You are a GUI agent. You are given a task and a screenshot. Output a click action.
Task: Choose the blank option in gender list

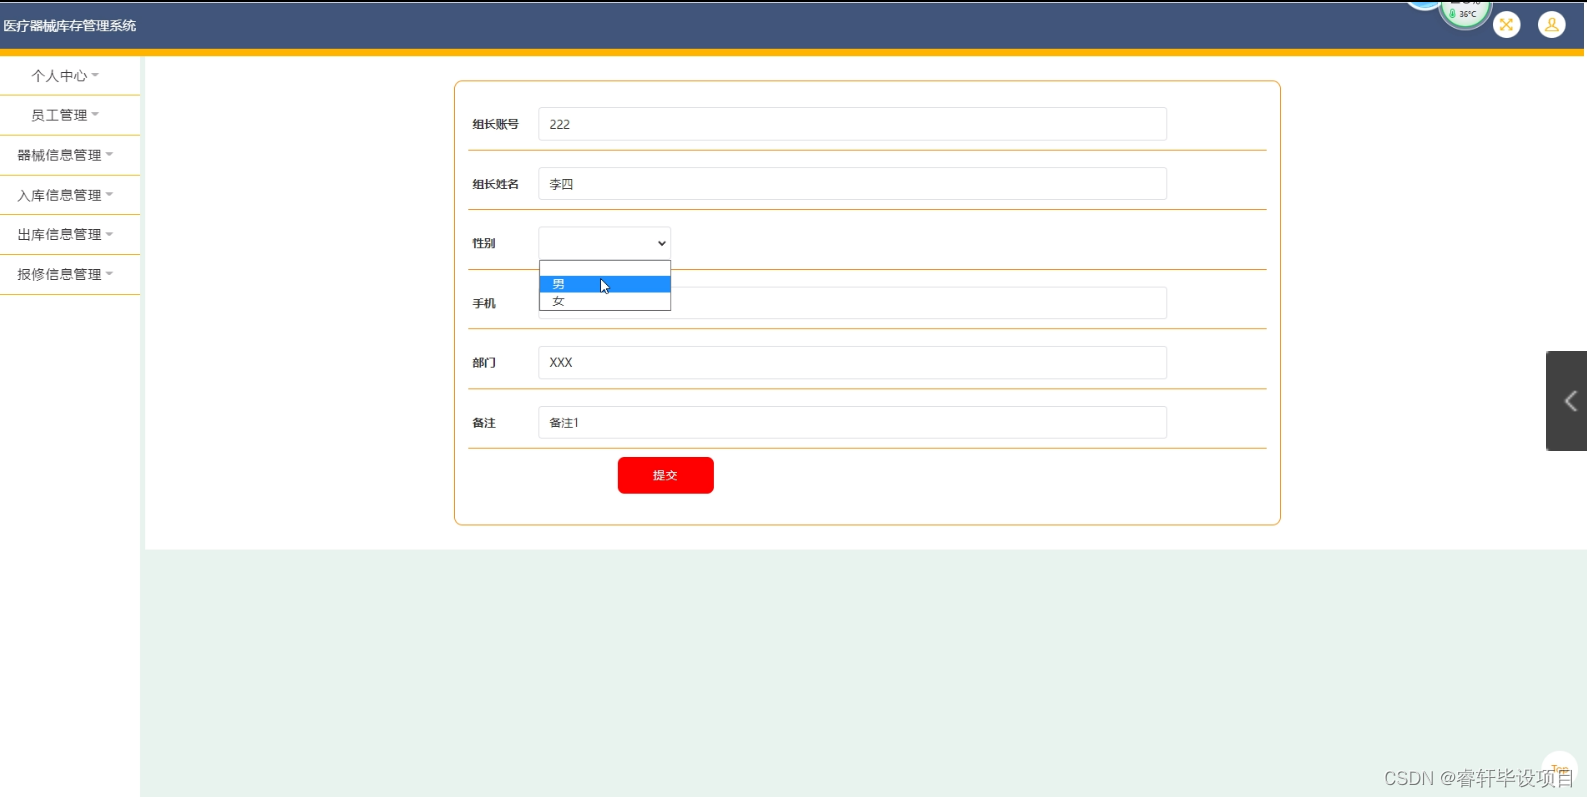point(605,269)
